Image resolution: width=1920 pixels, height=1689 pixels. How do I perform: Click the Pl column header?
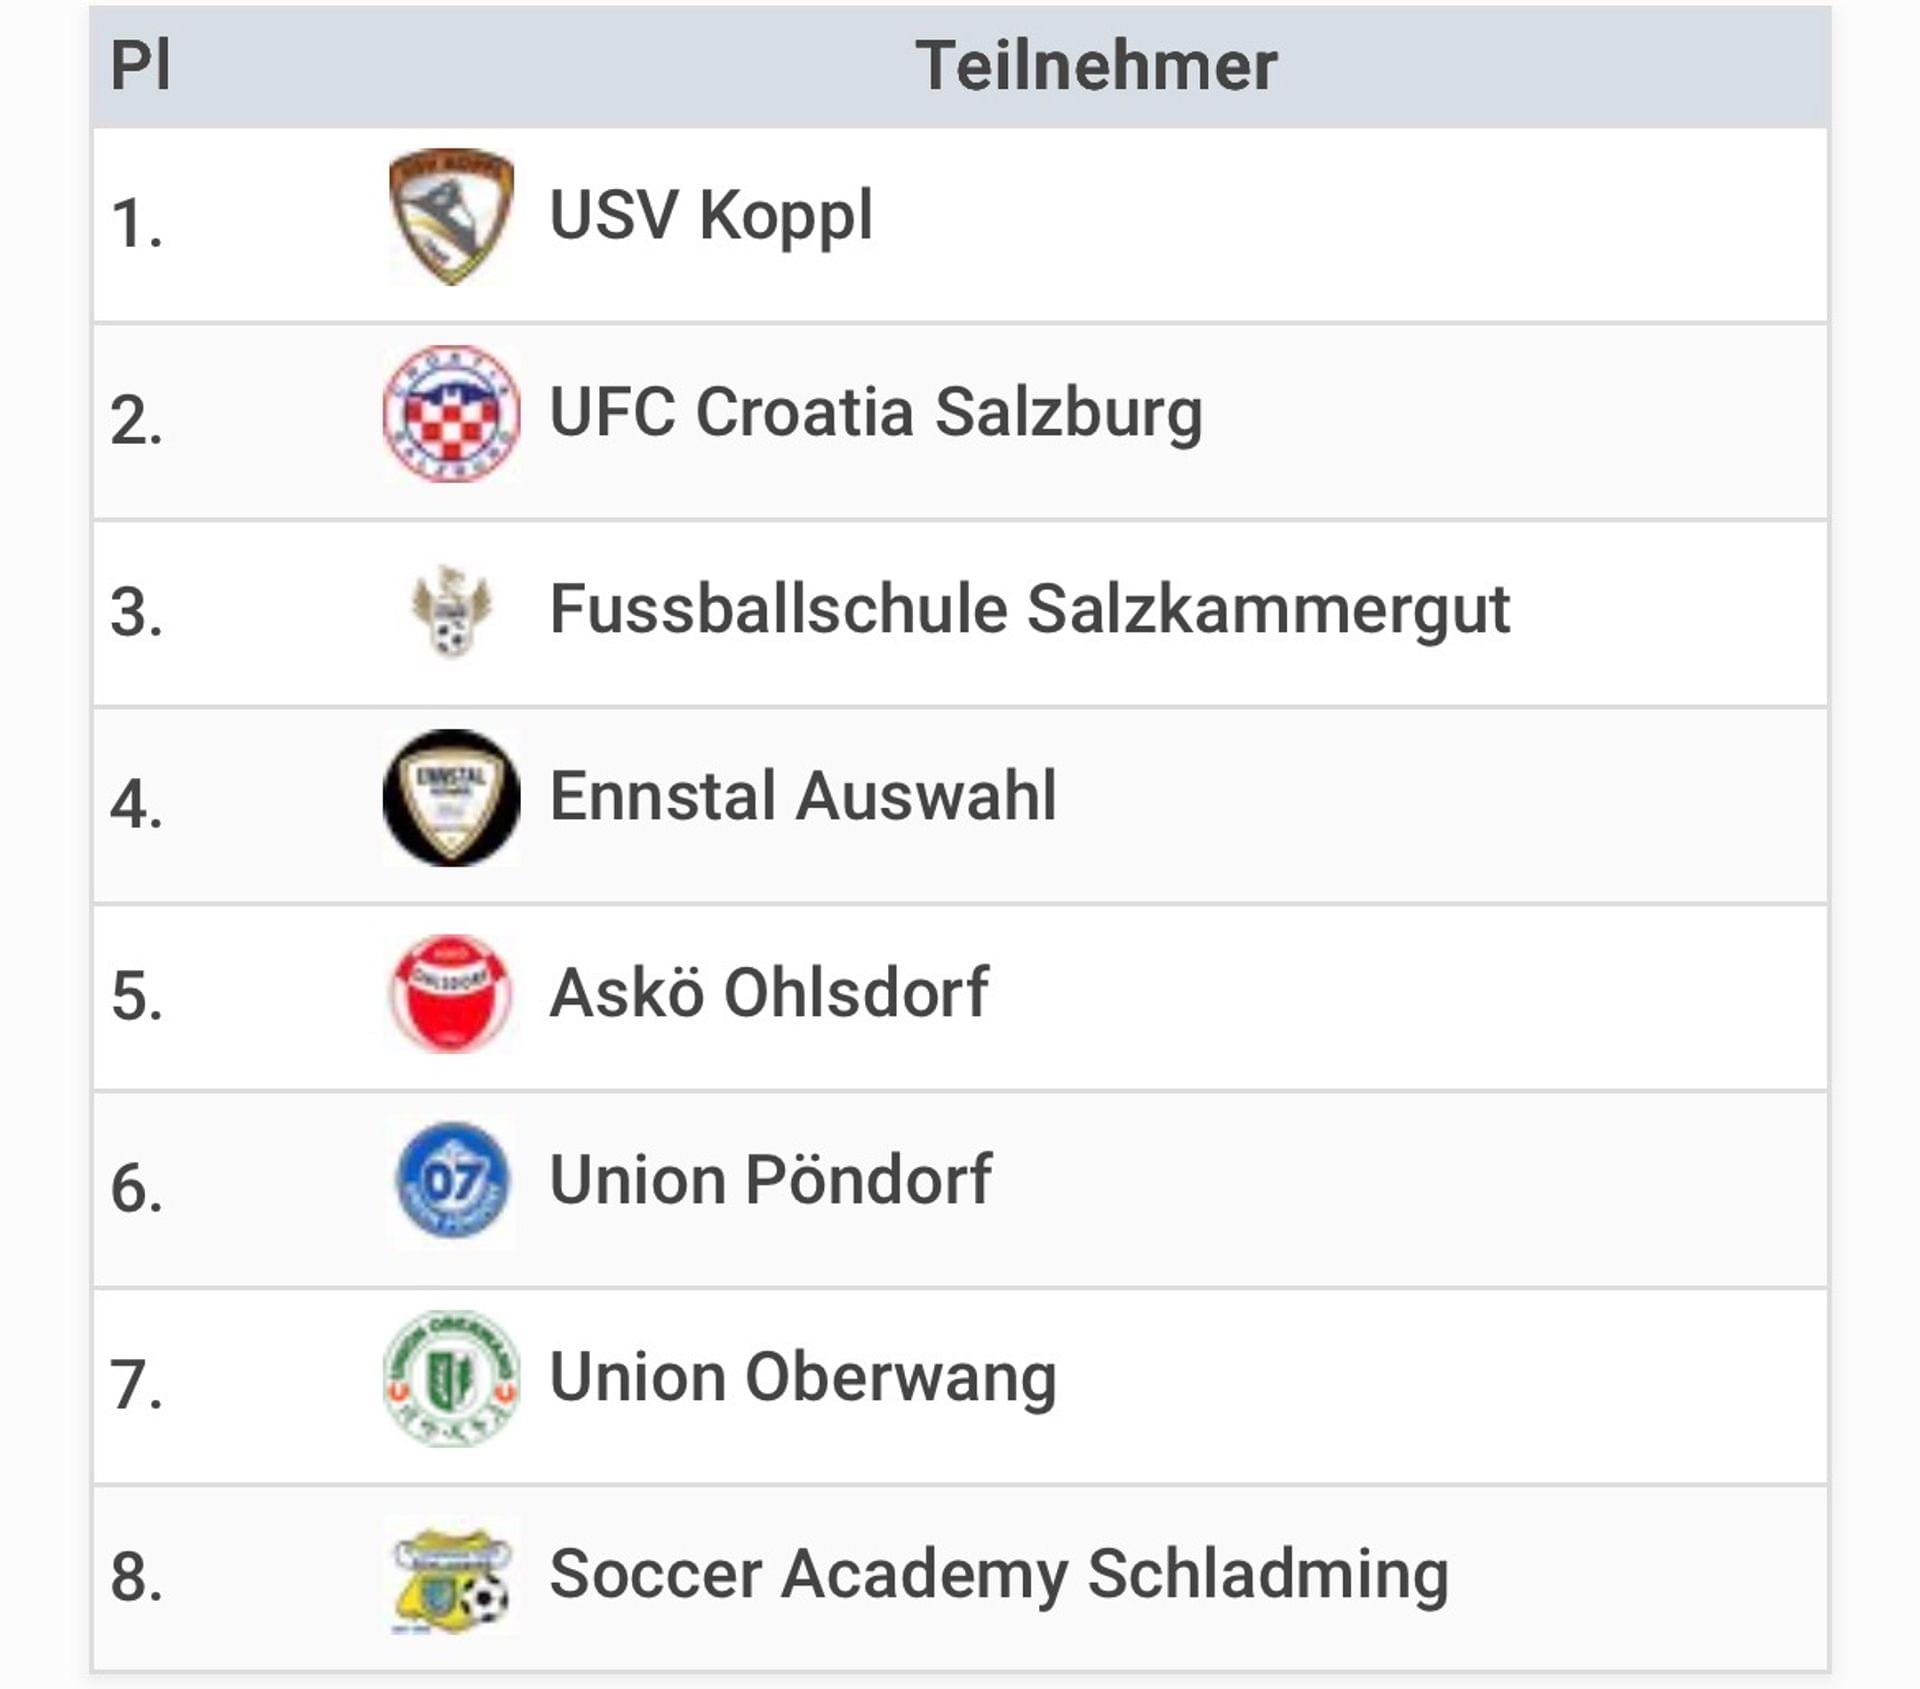pyautogui.click(x=140, y=66)
